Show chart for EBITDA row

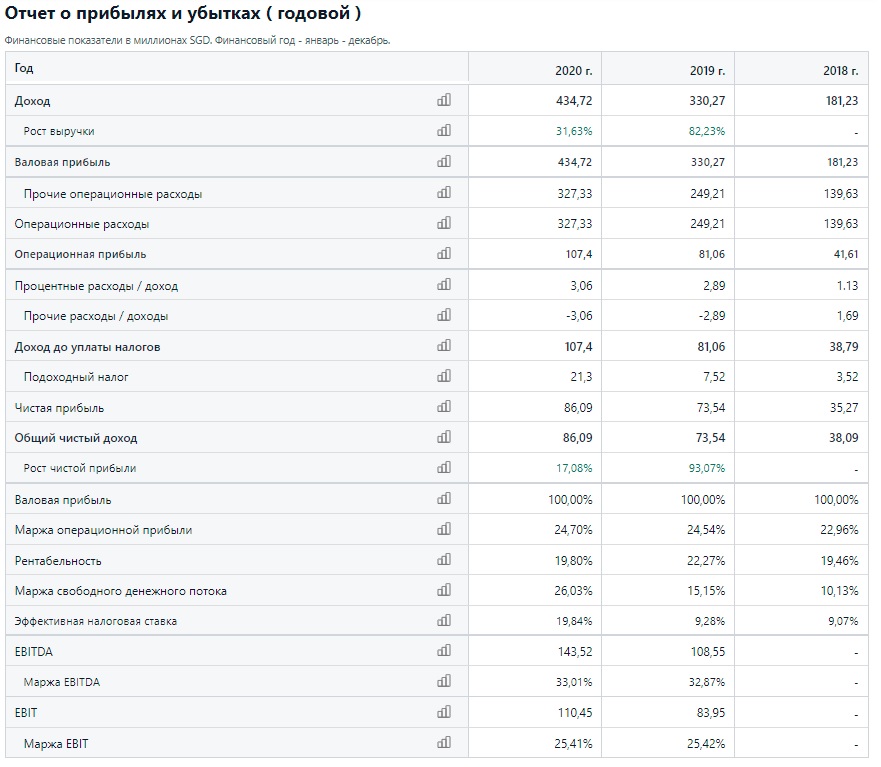444,651
